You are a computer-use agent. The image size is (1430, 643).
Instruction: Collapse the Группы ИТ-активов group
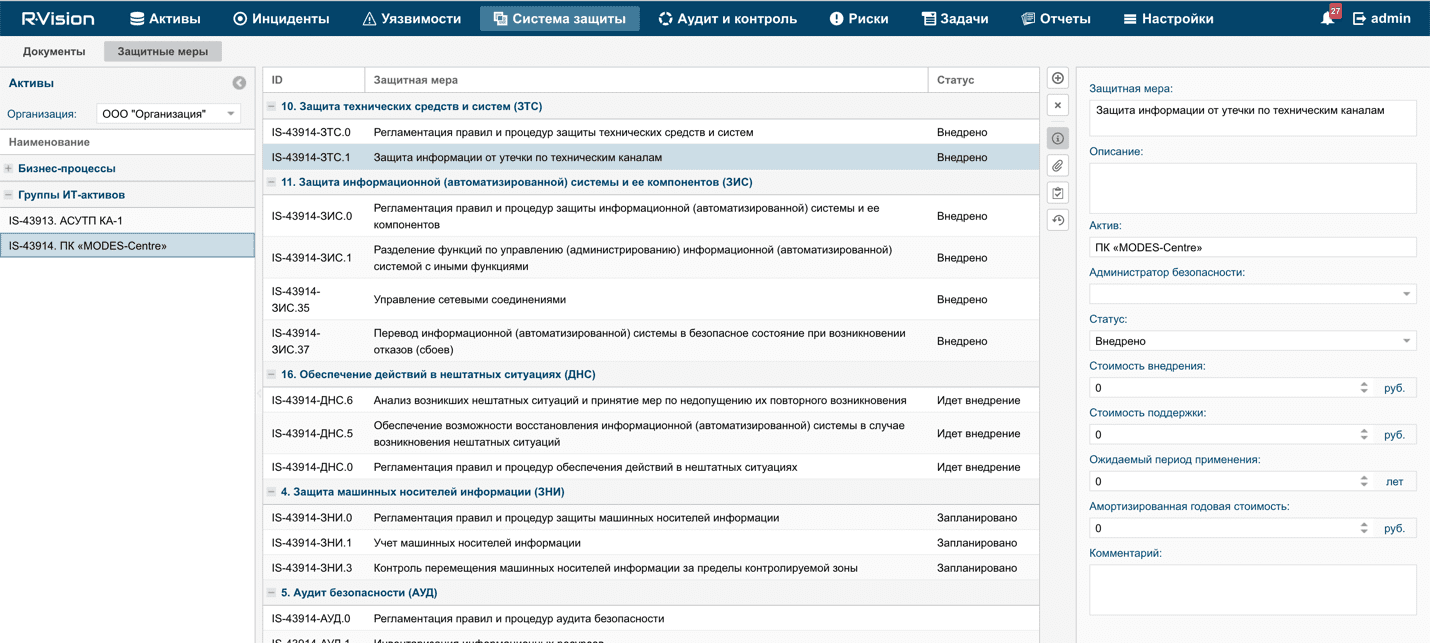(9, 195)
